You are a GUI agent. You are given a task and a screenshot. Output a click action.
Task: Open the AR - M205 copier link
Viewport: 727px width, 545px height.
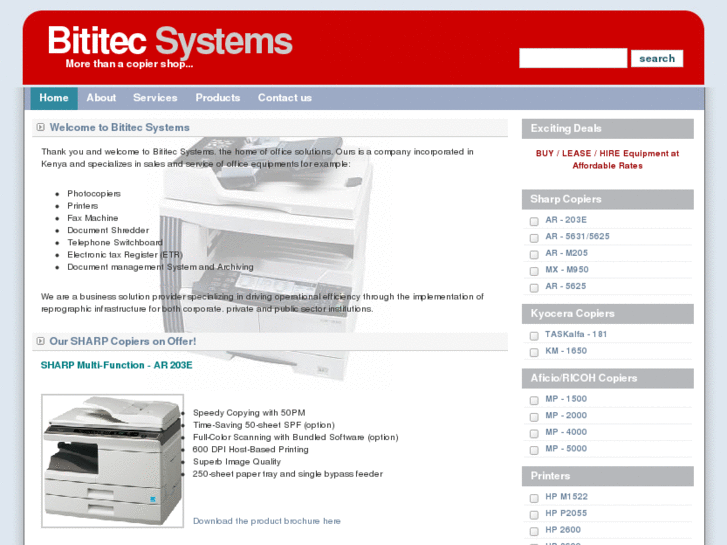(567, 253)
